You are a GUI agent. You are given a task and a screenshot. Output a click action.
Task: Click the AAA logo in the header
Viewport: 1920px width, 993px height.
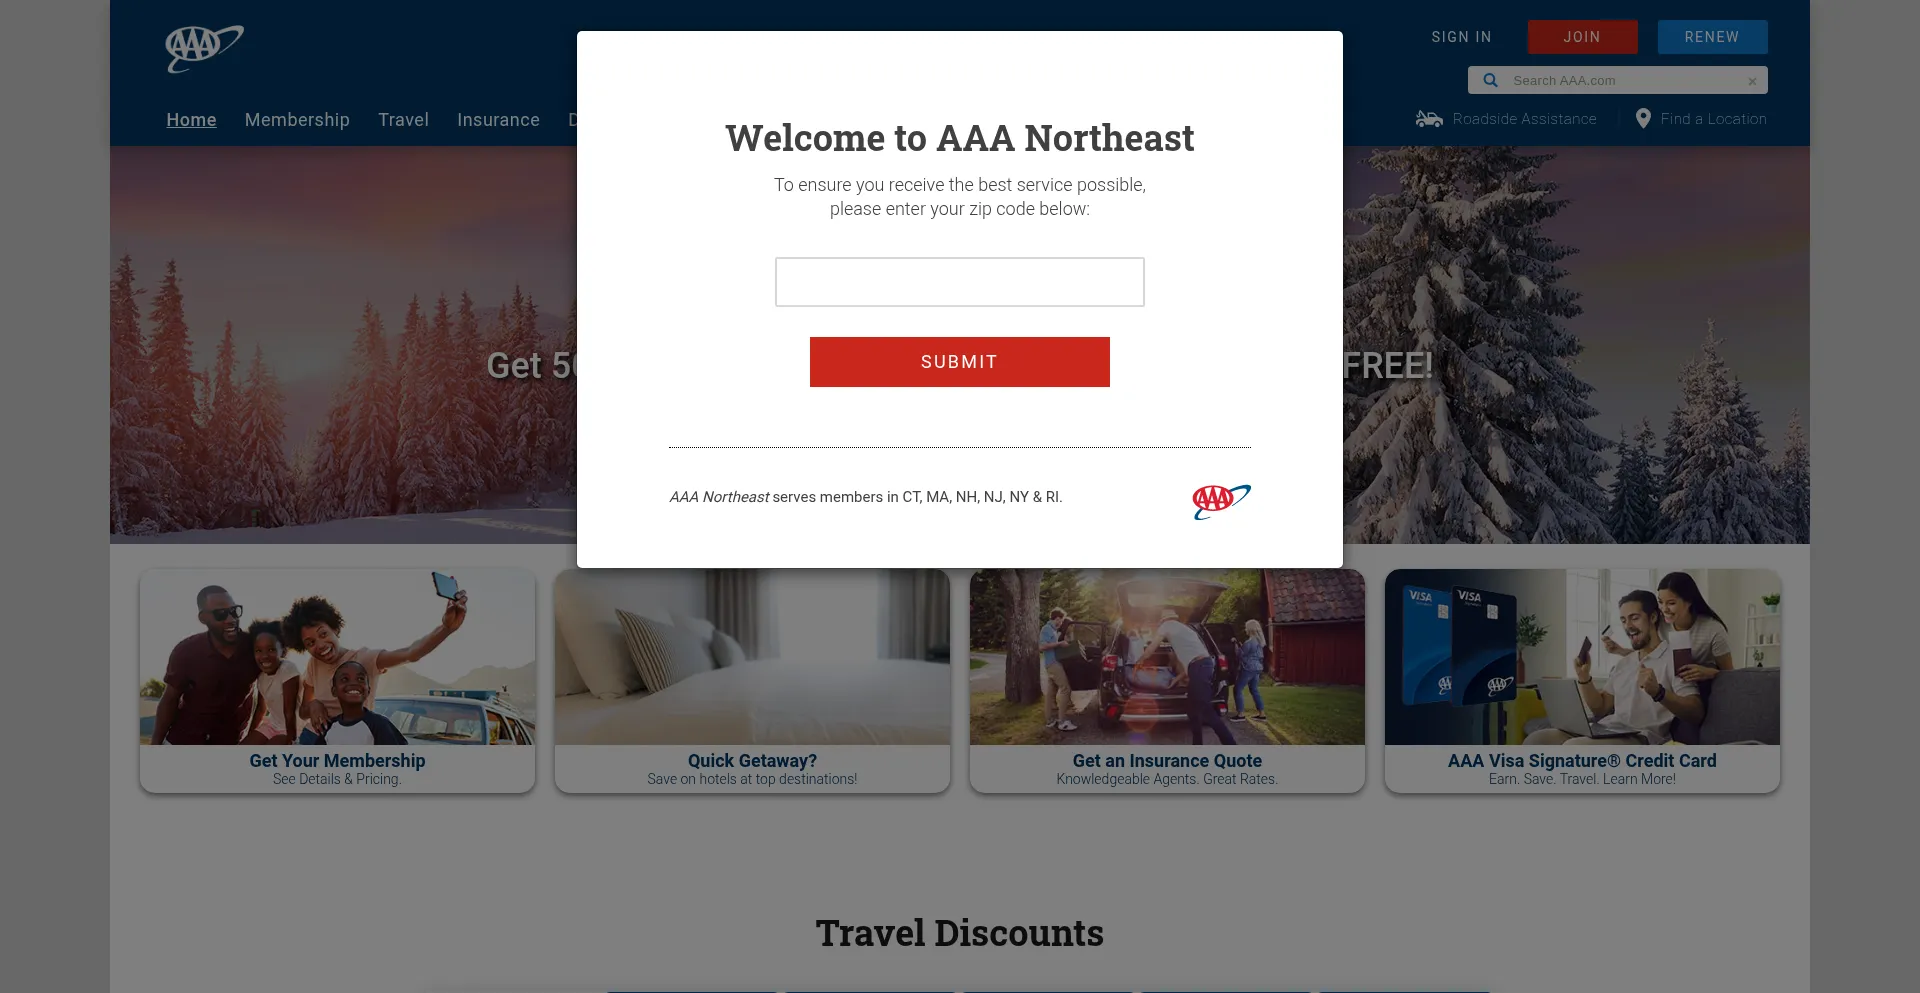pyautogui.click(x=204, y=49)
